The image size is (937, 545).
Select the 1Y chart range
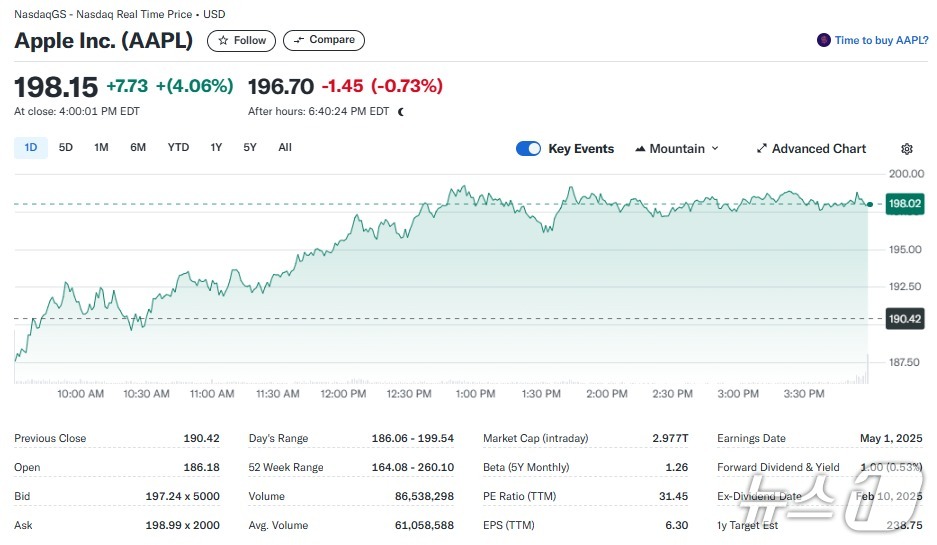point(216,148)
